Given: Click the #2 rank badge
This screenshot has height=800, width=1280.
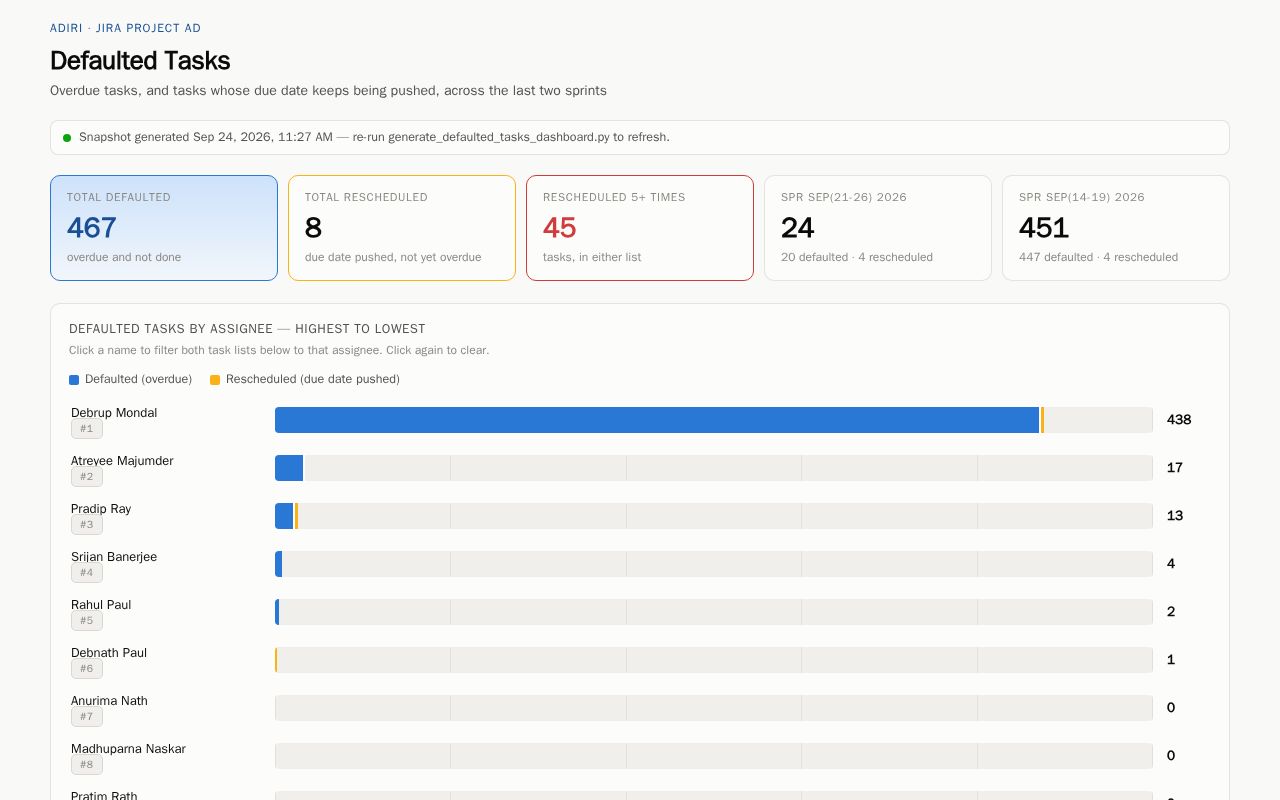Looking at the screenshot, I should pos(87,477).
